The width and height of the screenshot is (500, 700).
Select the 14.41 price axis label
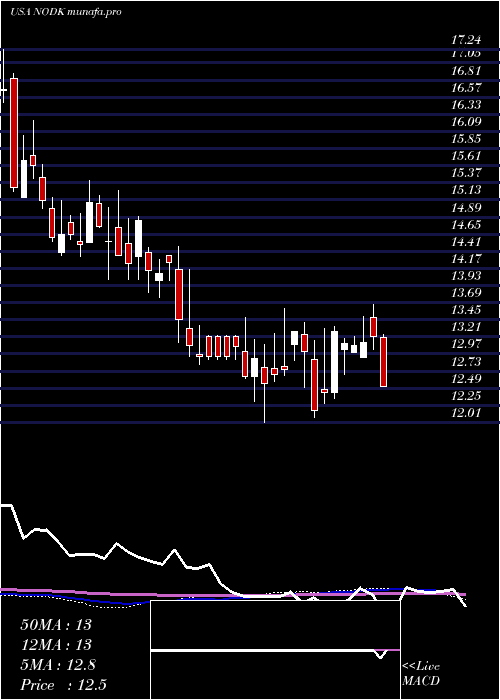[466, 242]
